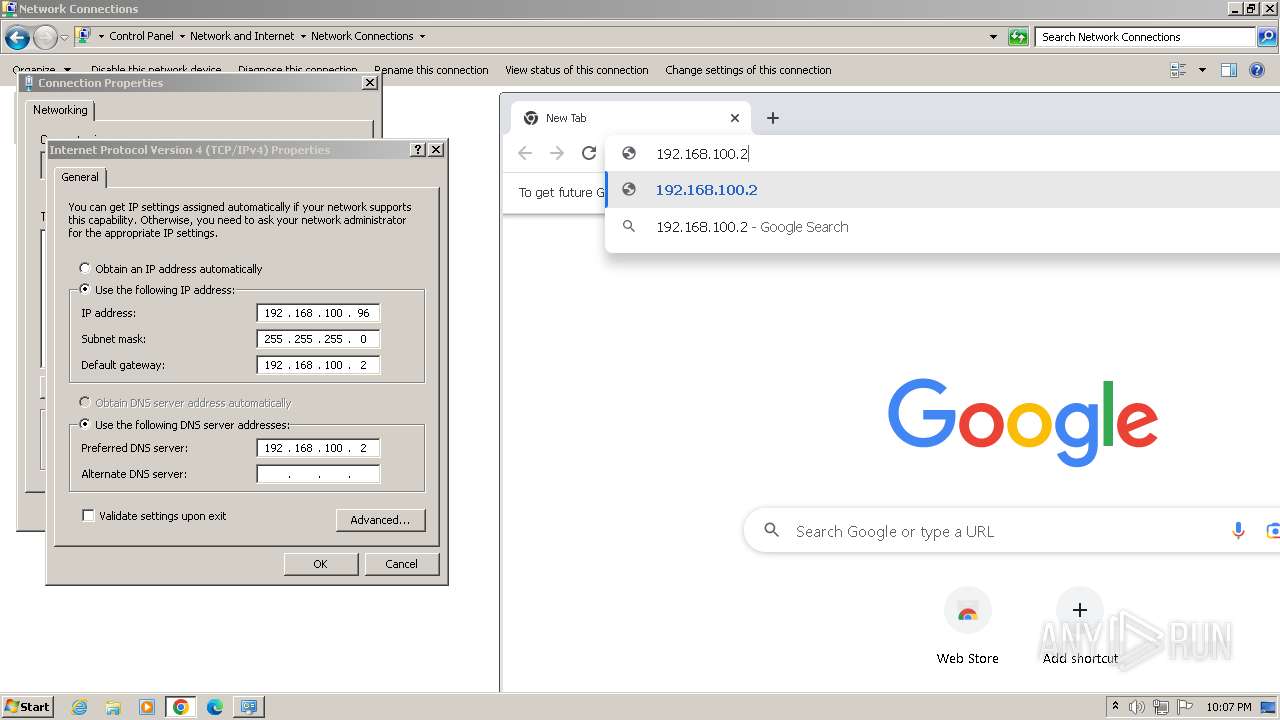Image resolution: width=1280 pixels, height=720 pixels.
Task: Click Change settings of this connection
Action: pyautogui.click(x=748, y=70)
